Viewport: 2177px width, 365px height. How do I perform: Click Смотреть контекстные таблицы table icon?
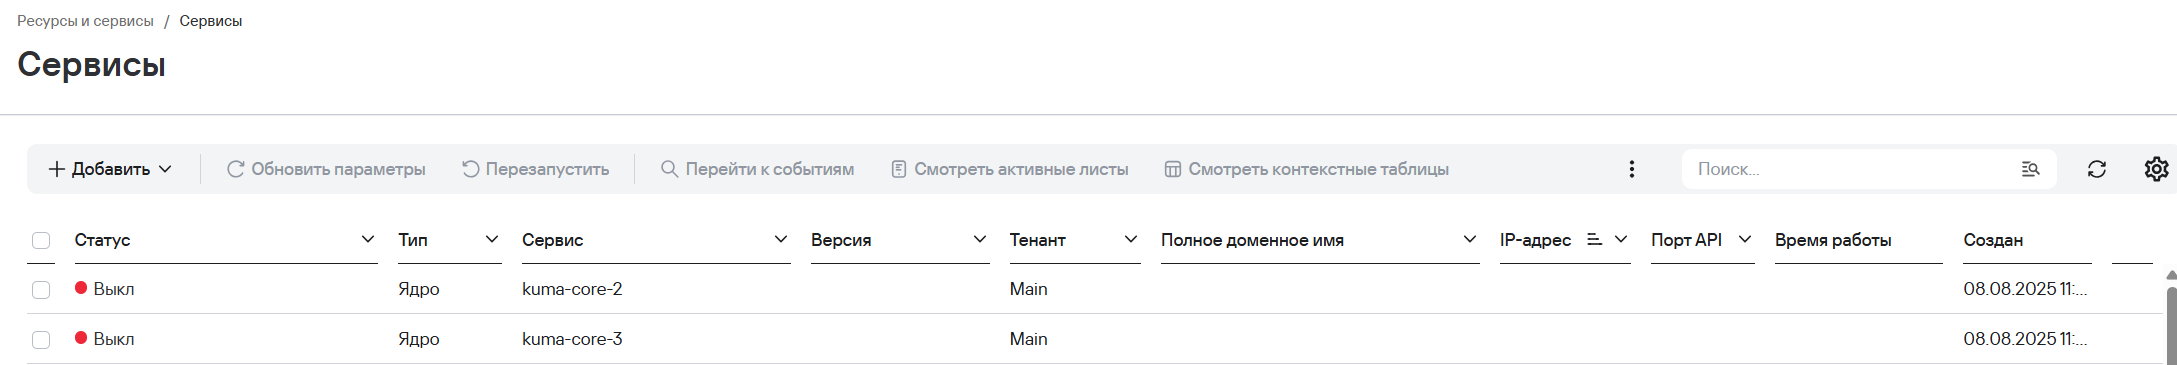[x=1173, y=169]
